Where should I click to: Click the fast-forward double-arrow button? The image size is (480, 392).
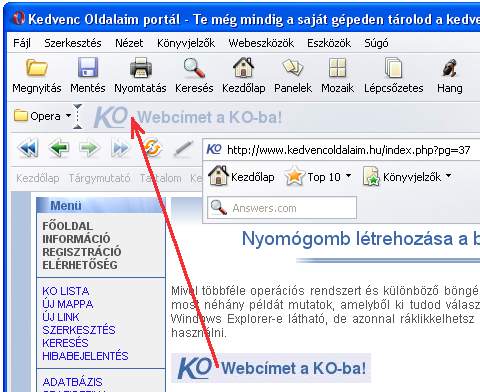[120, 148]
